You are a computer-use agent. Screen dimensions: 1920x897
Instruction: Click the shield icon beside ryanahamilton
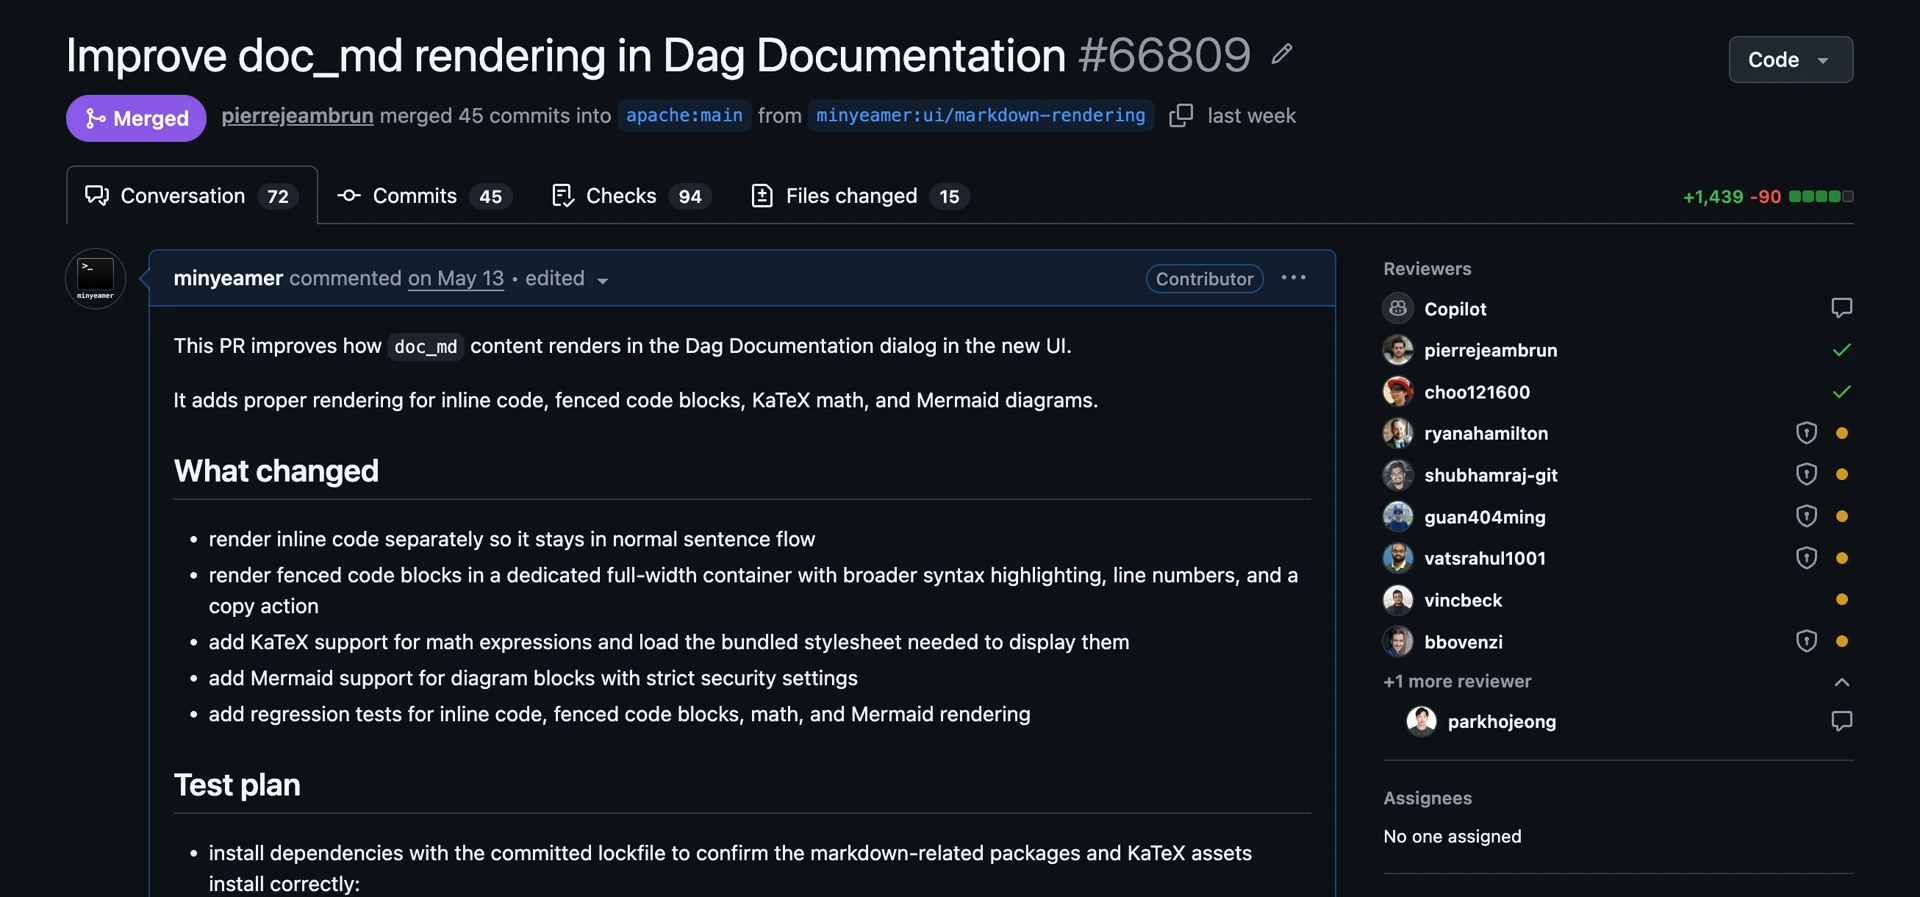[x=1806, y=433]
